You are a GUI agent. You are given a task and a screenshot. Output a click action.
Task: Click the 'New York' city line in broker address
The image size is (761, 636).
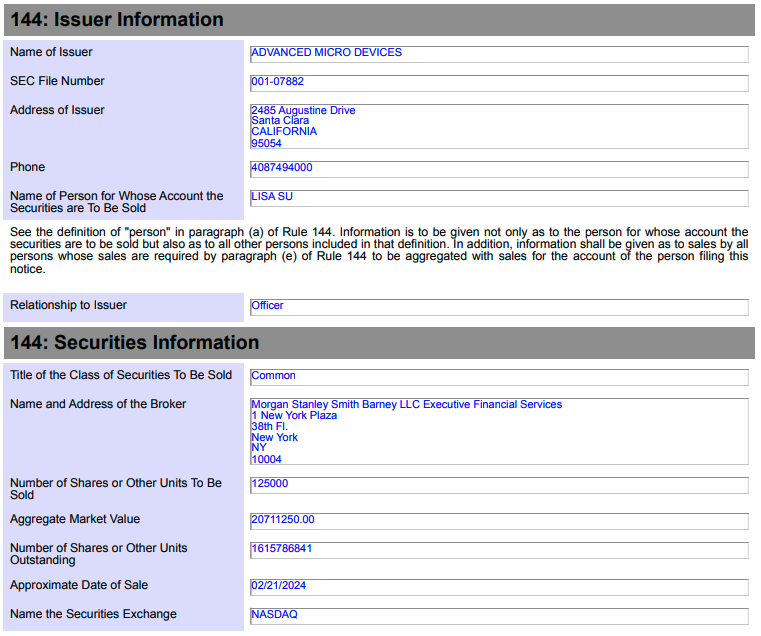point(275,437)
